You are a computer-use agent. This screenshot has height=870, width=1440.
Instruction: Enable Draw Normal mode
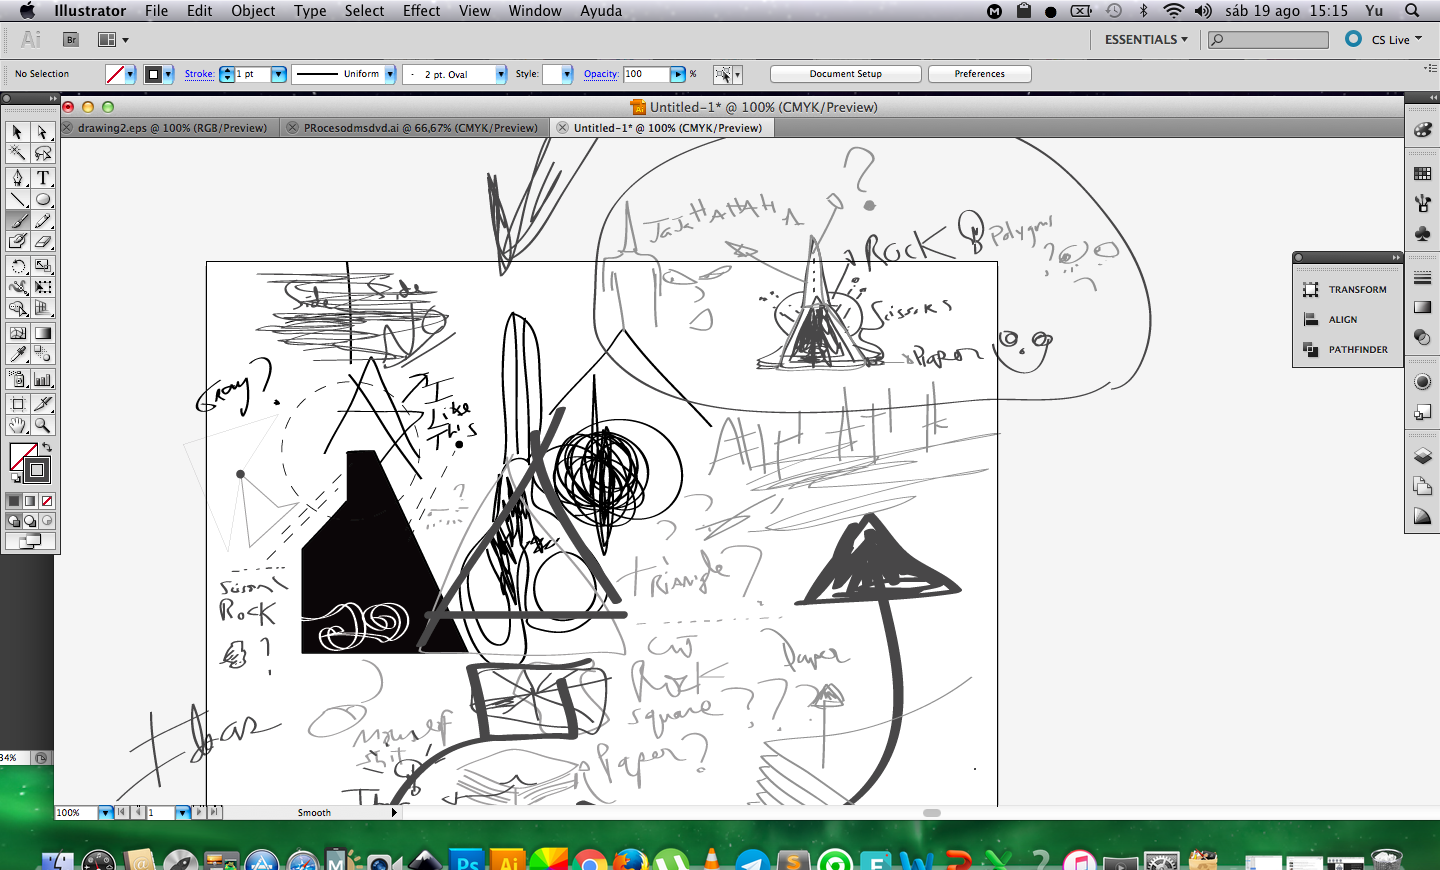coord(14,521)
